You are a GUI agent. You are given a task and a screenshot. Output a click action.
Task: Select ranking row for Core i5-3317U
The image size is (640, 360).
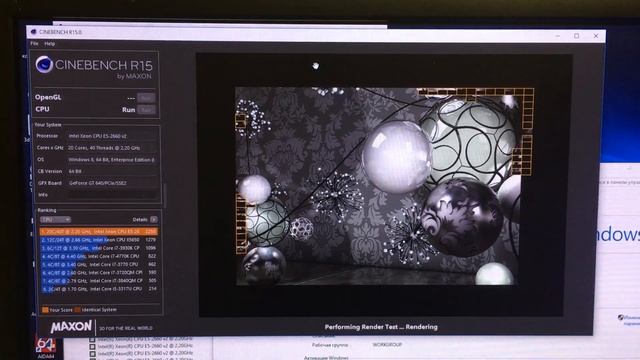point(98,289)
